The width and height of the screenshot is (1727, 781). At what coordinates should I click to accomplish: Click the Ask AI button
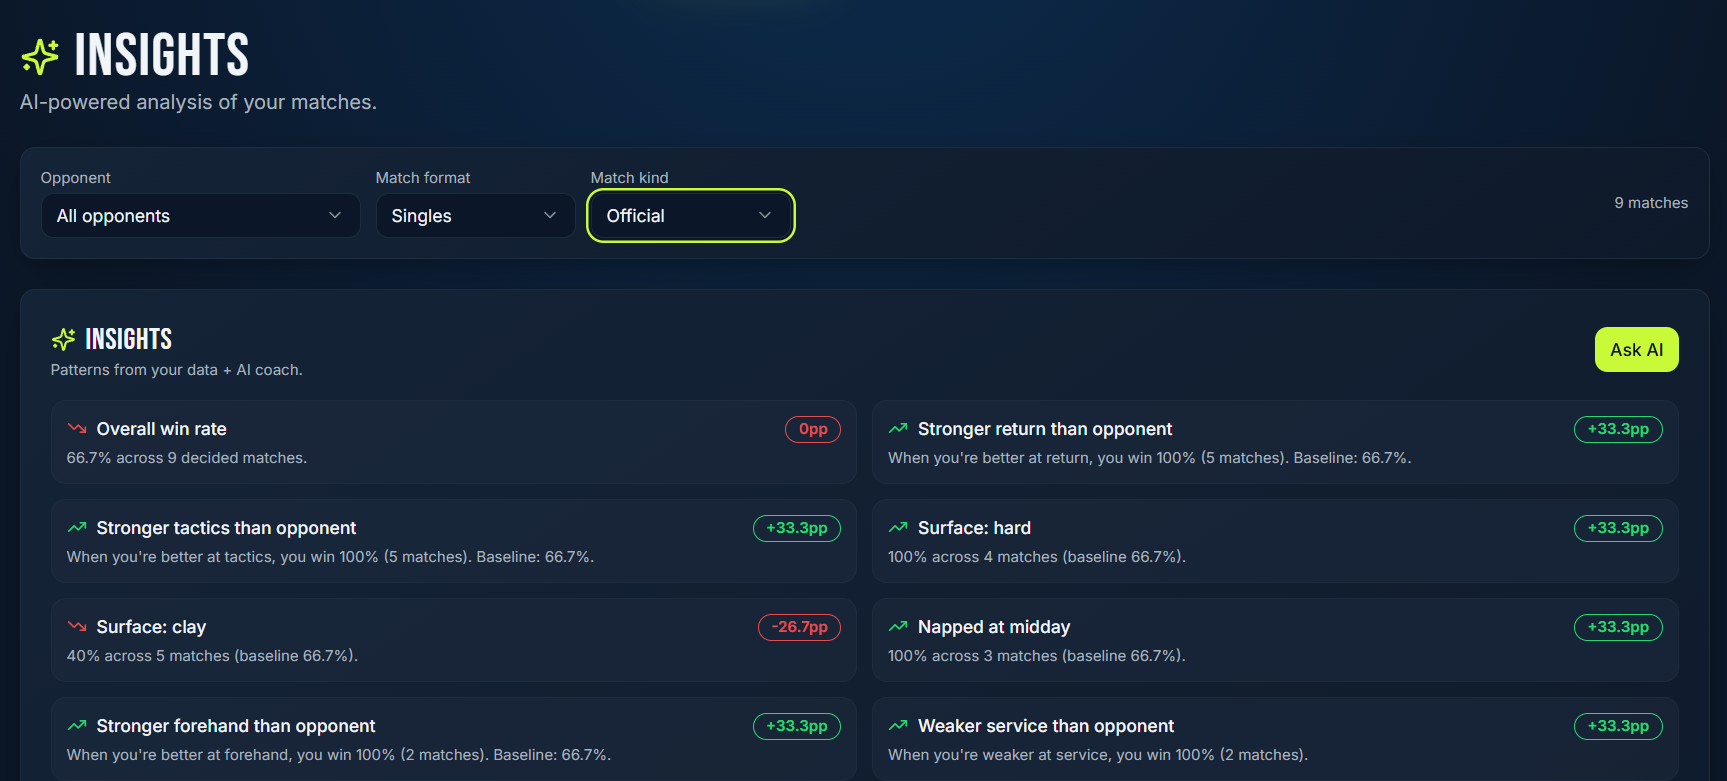tap(1636, 350)
